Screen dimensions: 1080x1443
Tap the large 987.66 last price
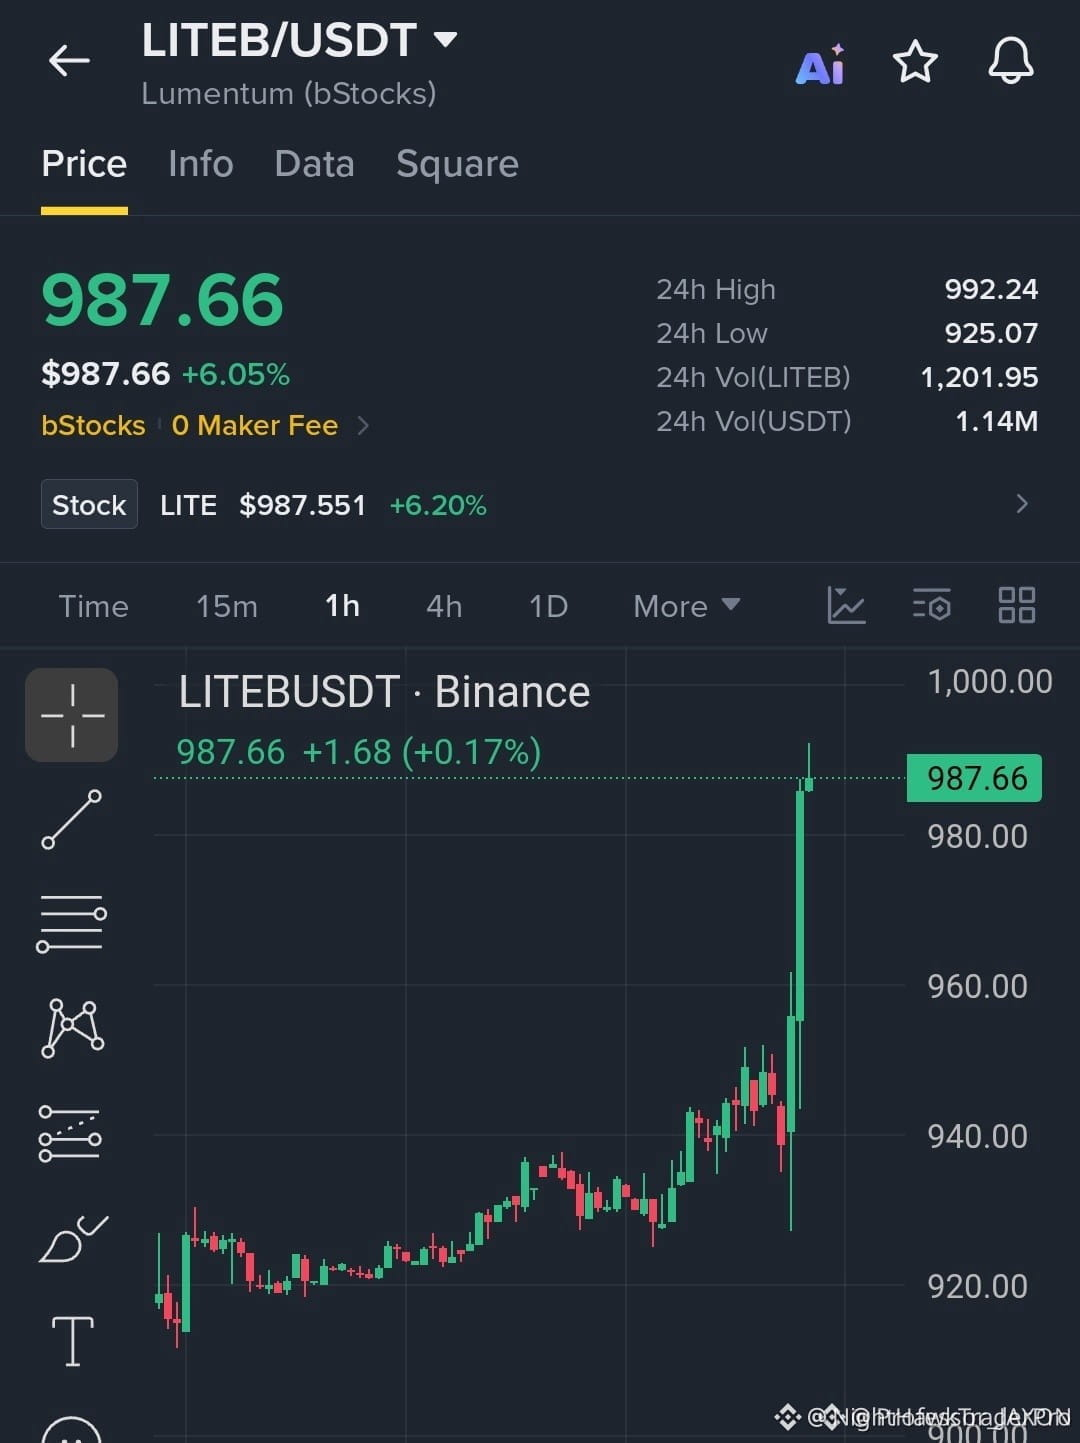click(162, 300)
